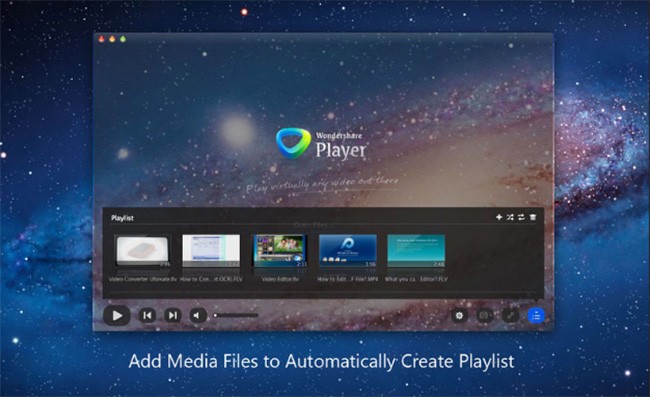
Task: Maximize the player with the green button
Action: (x=123, y=39)
